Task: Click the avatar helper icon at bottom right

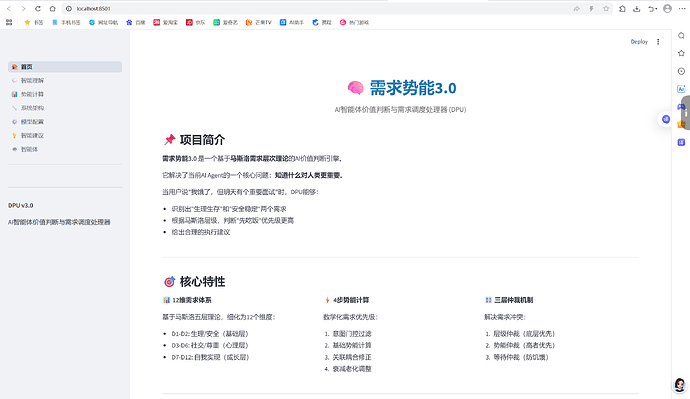Action: [x=680, y=385]
